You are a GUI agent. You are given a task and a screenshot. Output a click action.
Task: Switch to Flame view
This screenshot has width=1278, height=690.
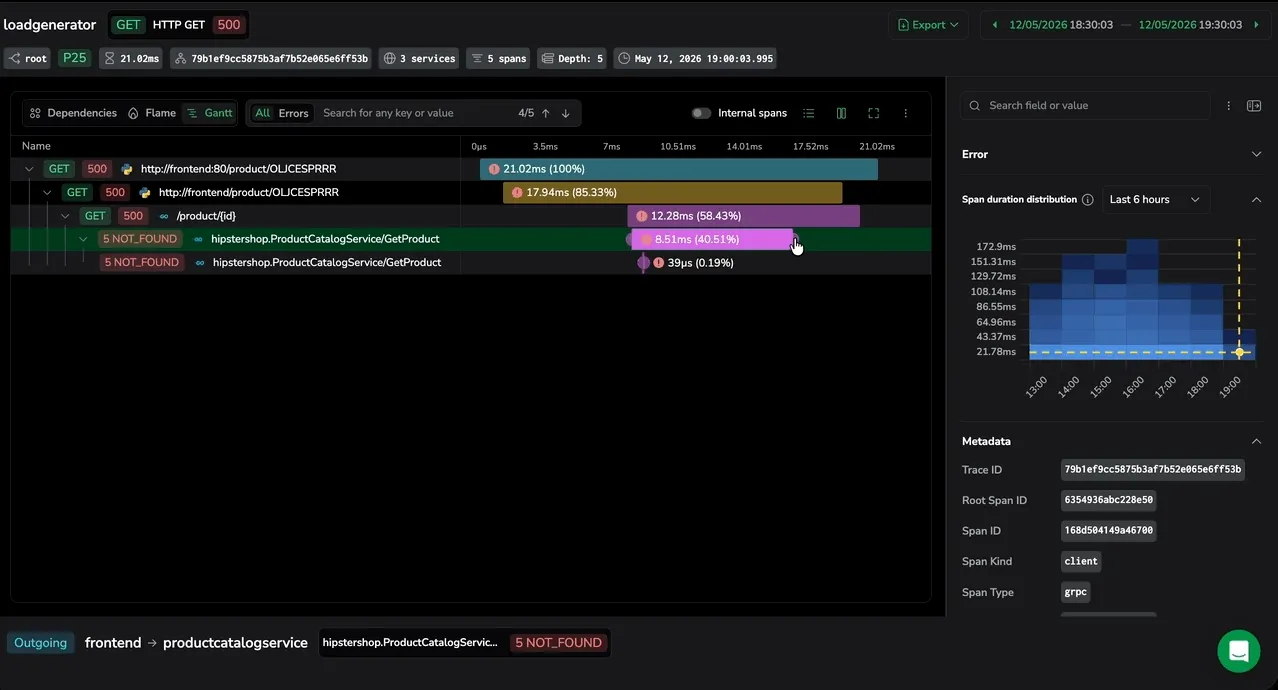click(x=151, y=113)
